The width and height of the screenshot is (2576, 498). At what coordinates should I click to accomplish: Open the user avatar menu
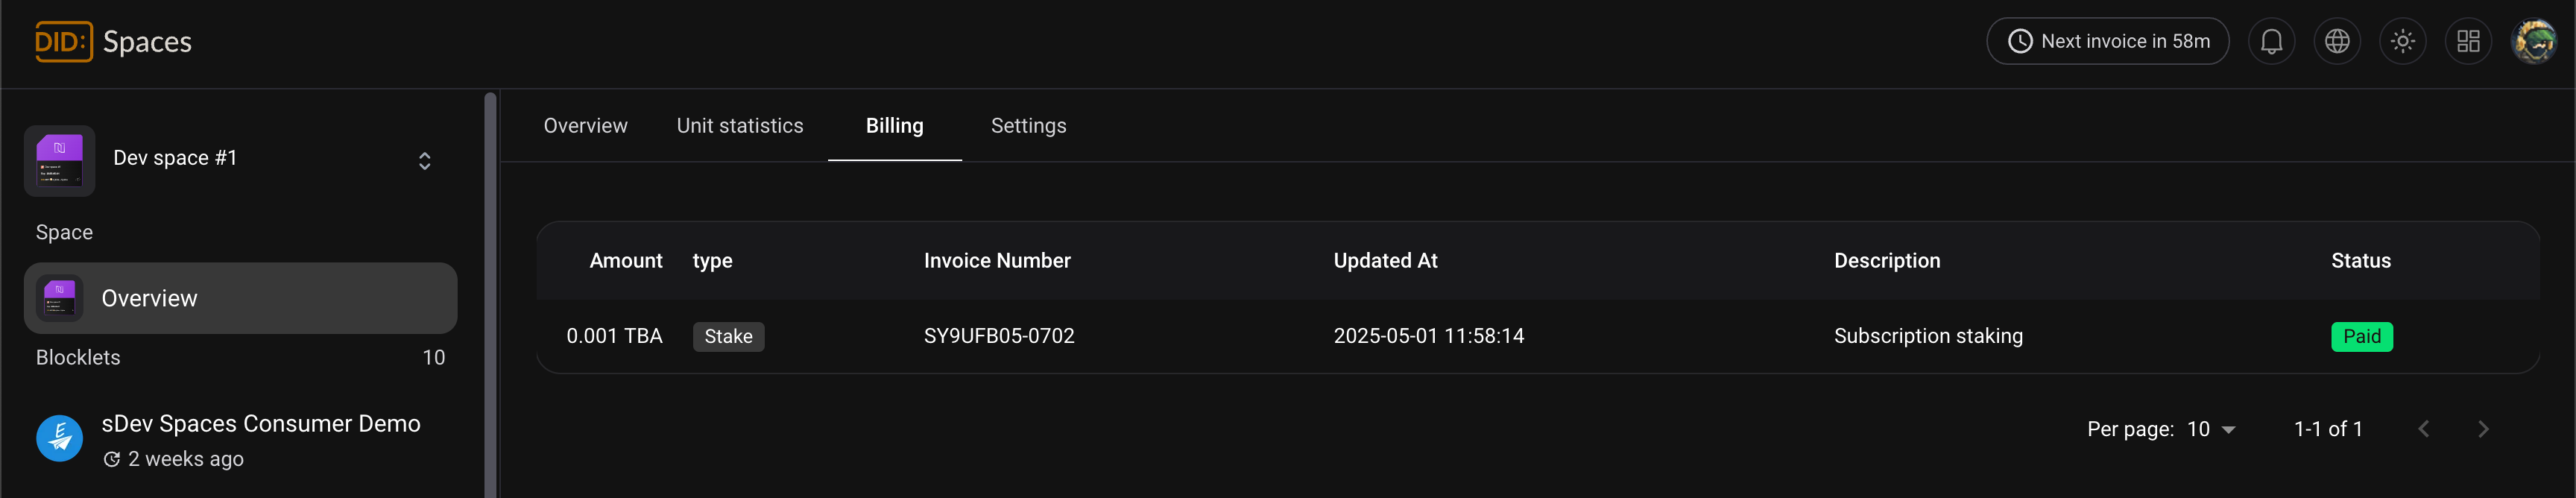coord(2534,42)
